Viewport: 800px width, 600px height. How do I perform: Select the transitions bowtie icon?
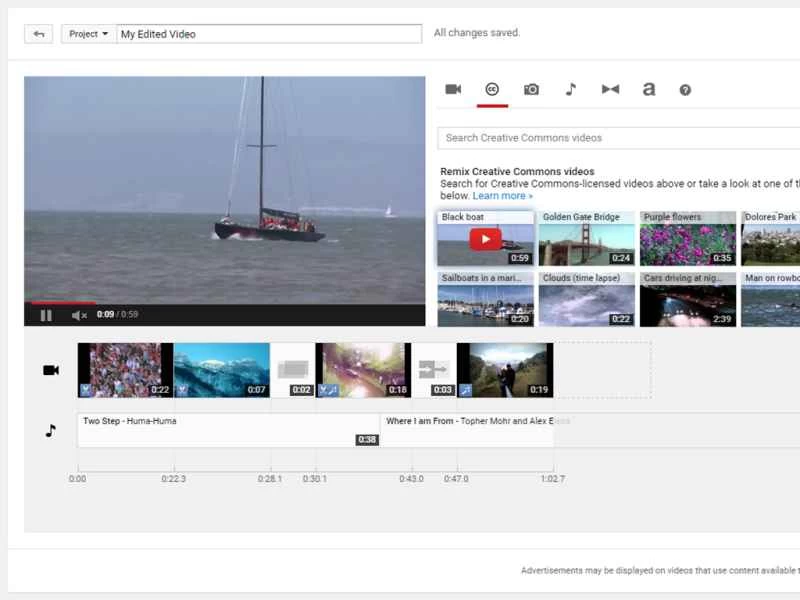tap(610, 89)
